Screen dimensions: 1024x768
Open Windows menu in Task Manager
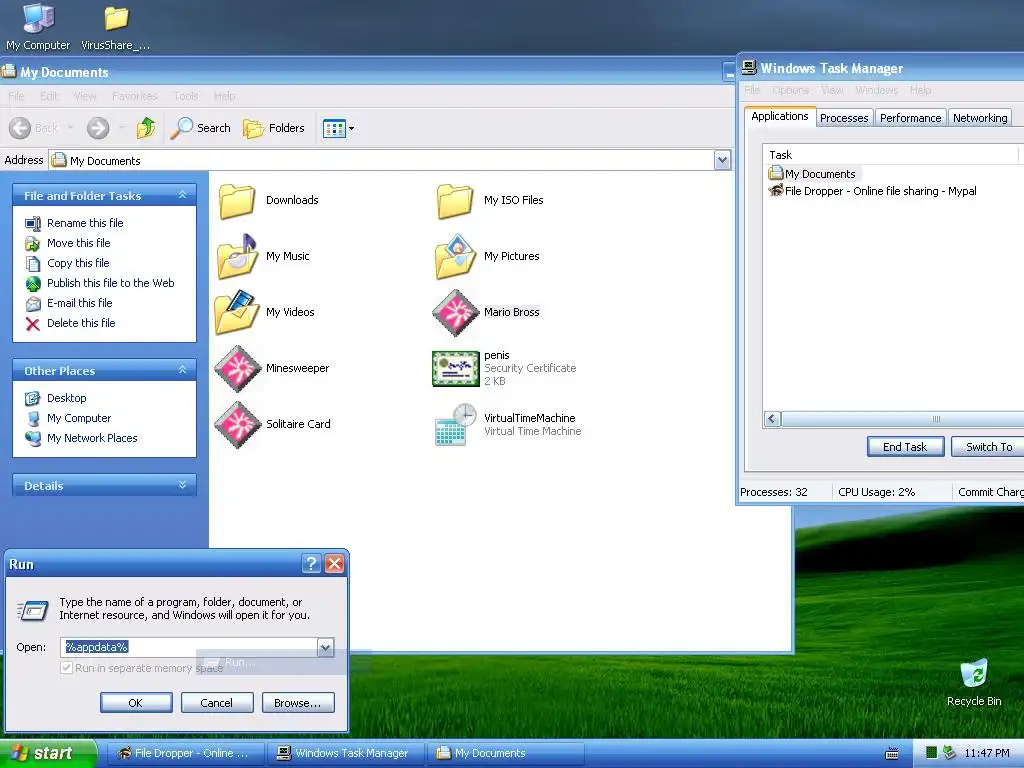click(x=876, y=90)
